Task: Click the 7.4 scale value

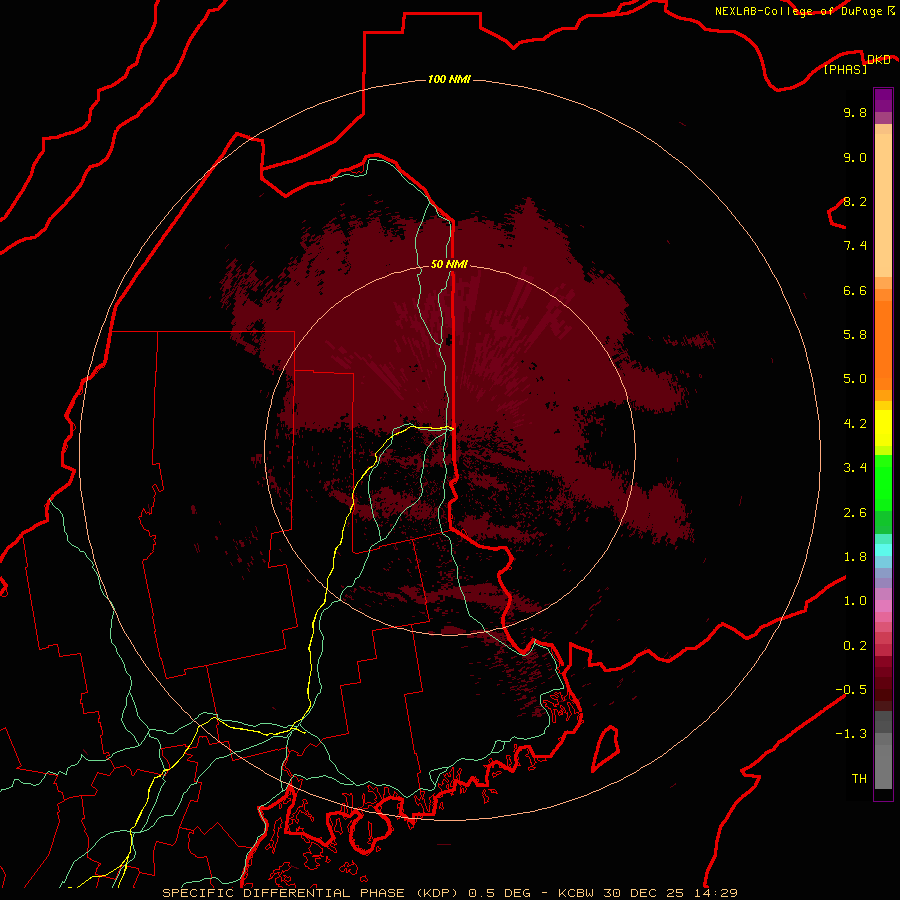Action: [855, 246]
